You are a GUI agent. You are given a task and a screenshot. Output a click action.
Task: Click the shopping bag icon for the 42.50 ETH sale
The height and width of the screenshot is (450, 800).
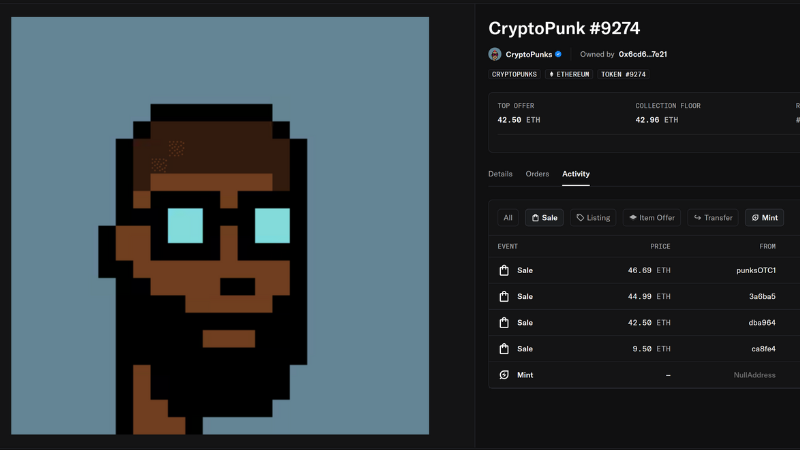[x=504, y=322]
